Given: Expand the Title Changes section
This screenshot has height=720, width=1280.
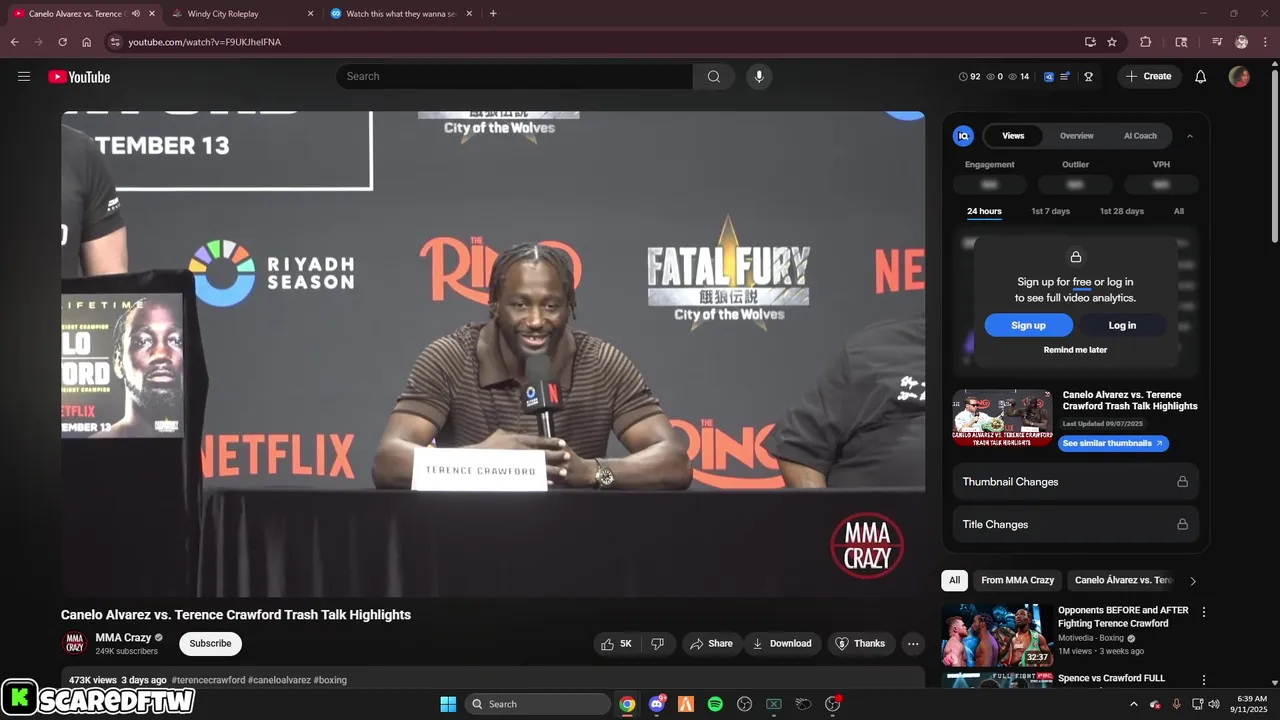Looking at the screenshot, I should pyautogui.click(x=1075, y=524).
